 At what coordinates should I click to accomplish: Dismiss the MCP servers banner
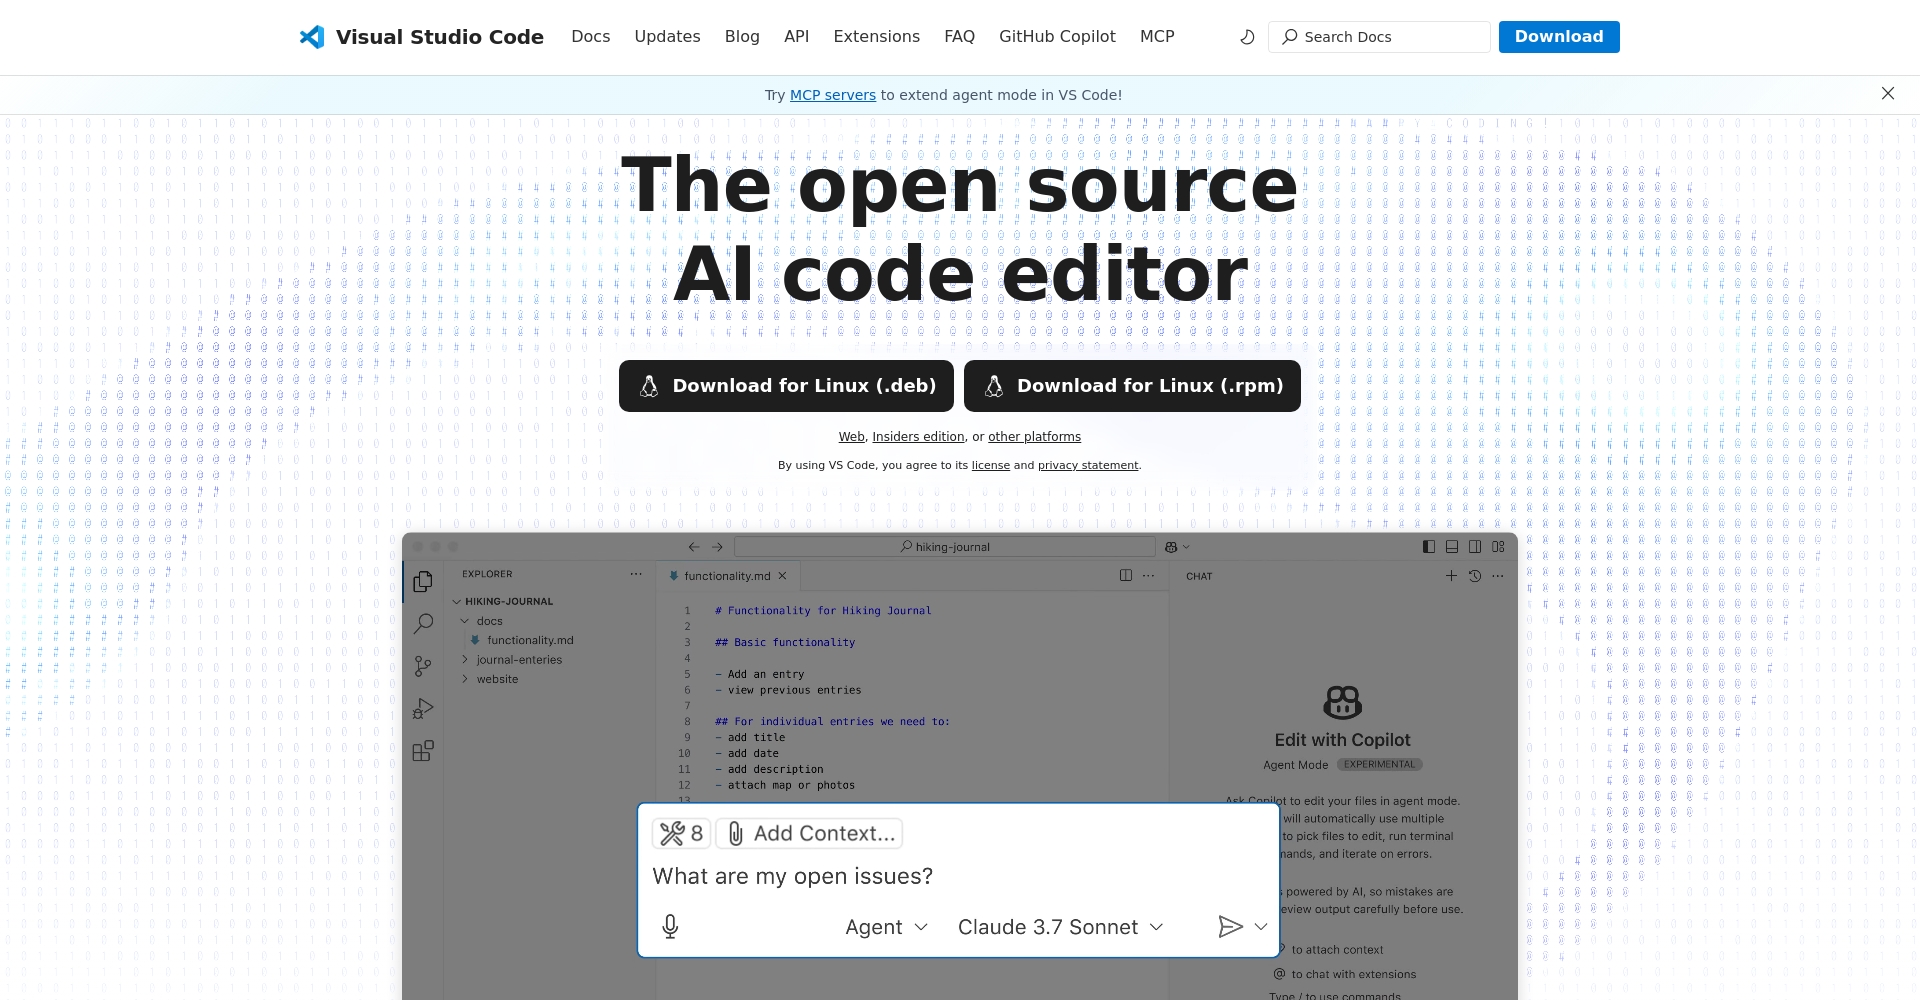tap(1888, 93)
